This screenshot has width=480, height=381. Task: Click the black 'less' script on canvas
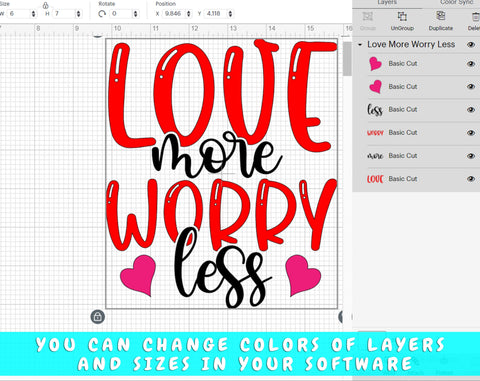point(223,268)
